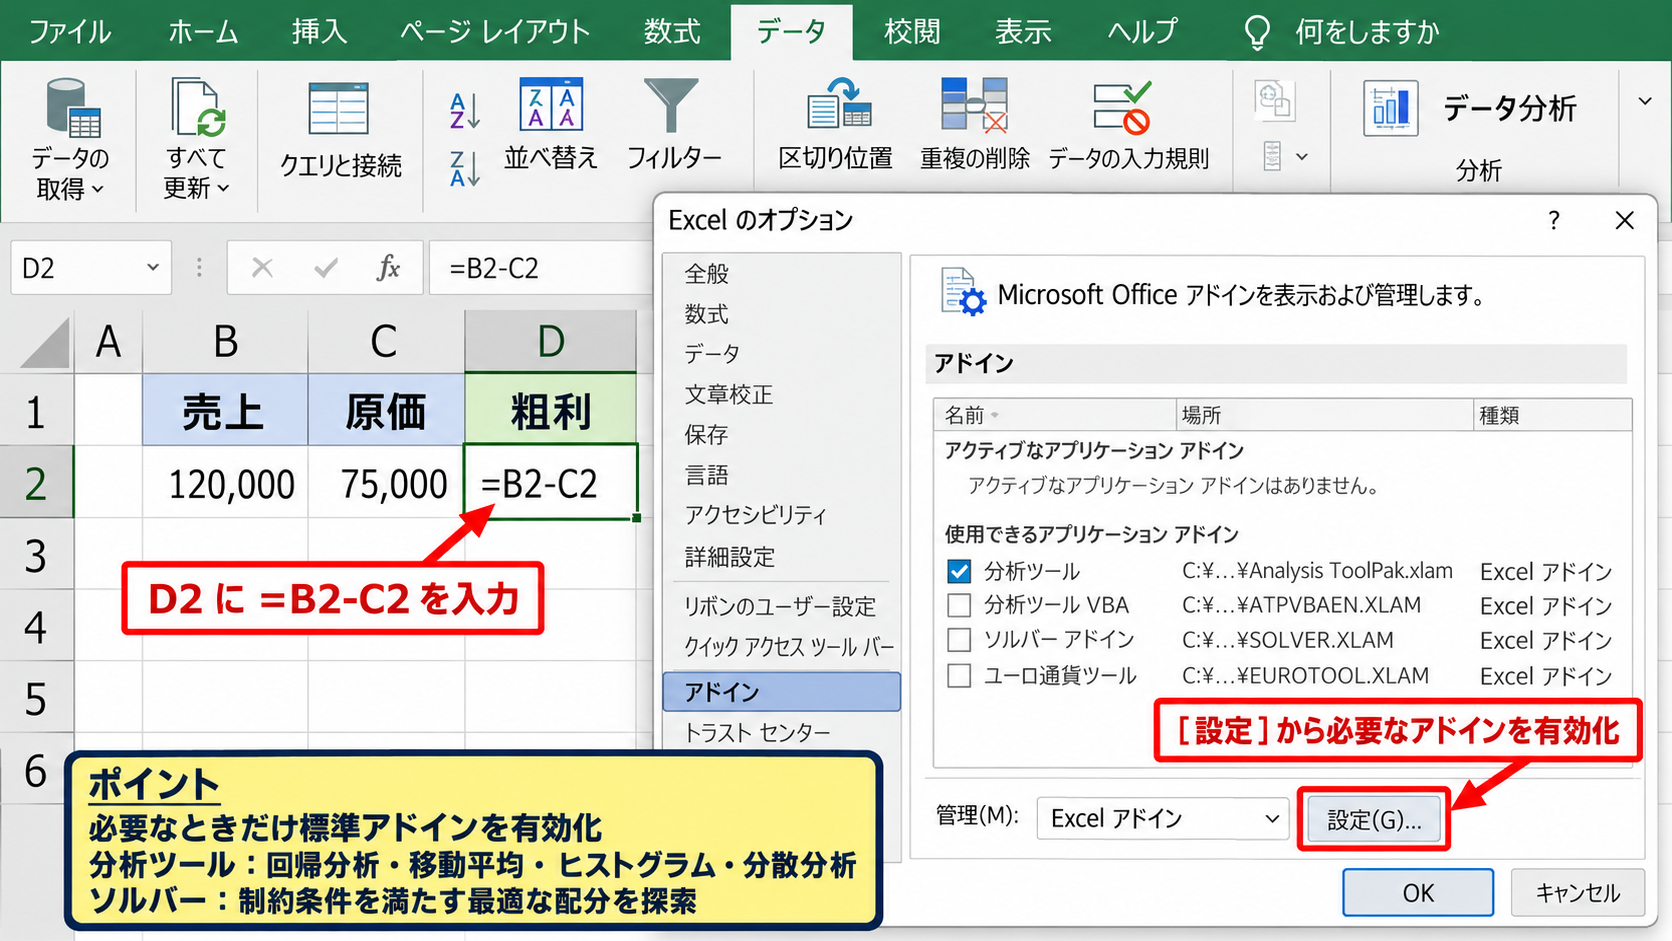
Task: Check the 分析ツール VBA checkbox
Action: point(959,606)
